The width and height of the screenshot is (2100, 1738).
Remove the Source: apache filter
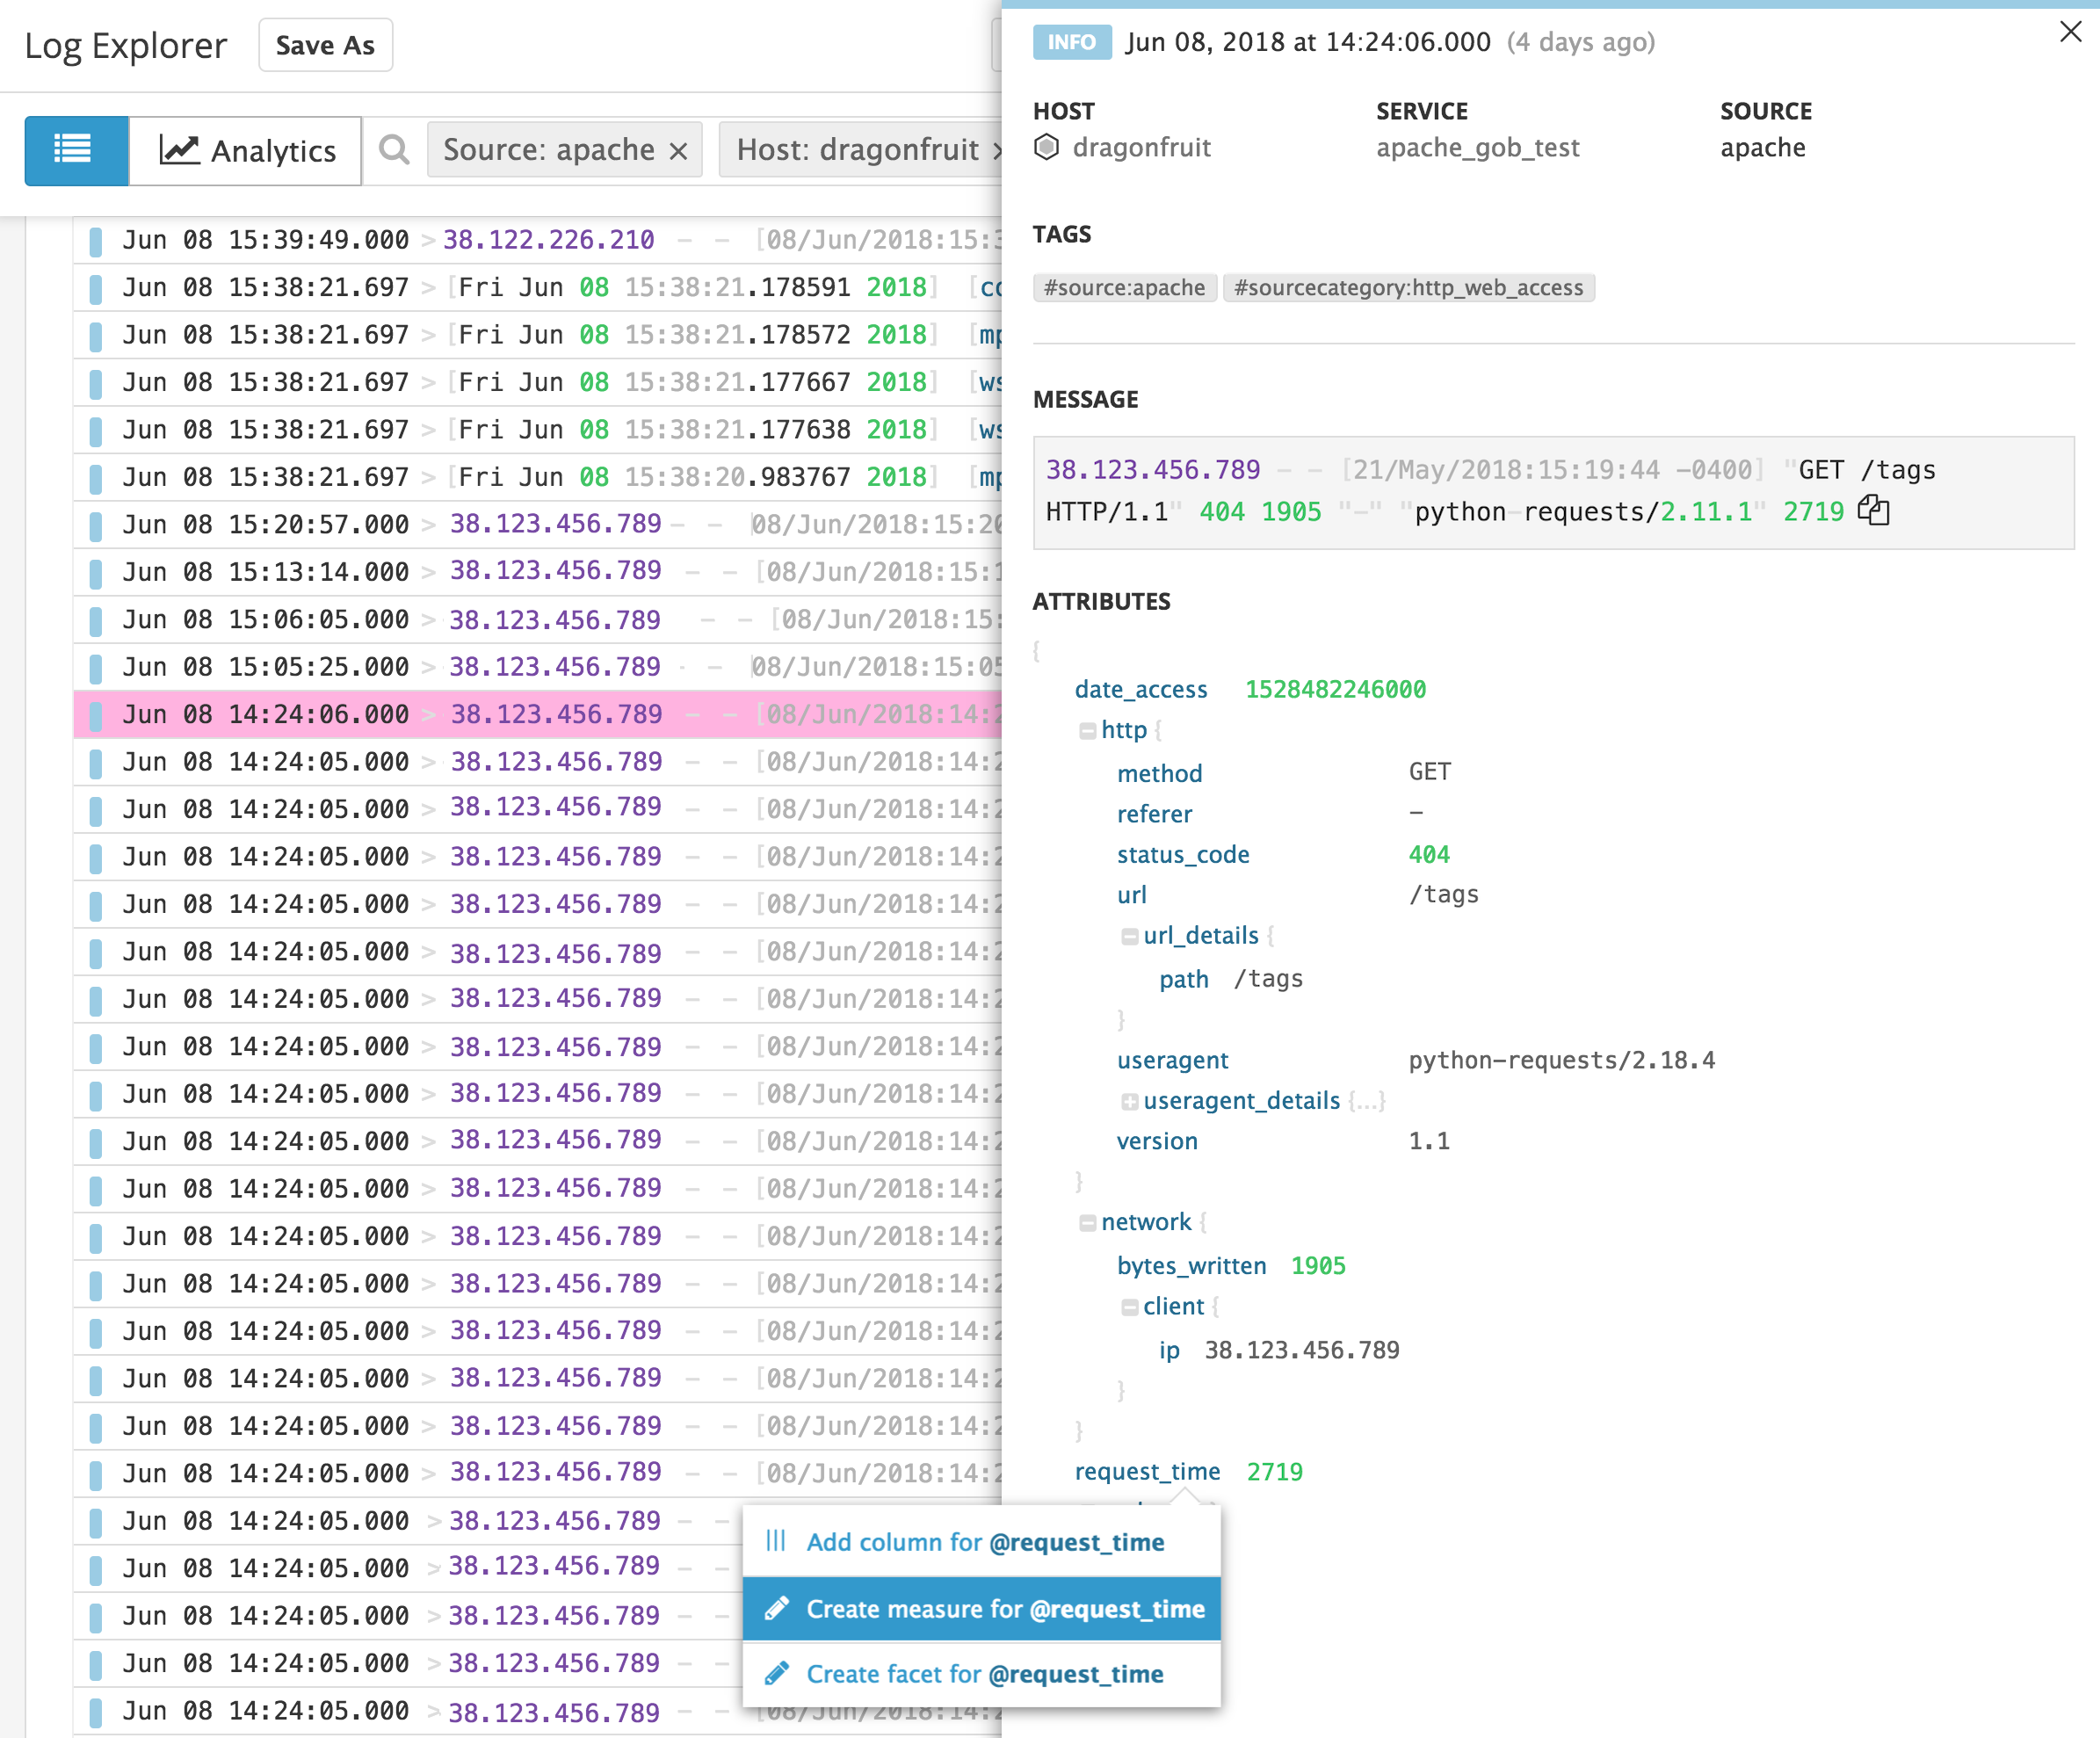tap(679, 150)
